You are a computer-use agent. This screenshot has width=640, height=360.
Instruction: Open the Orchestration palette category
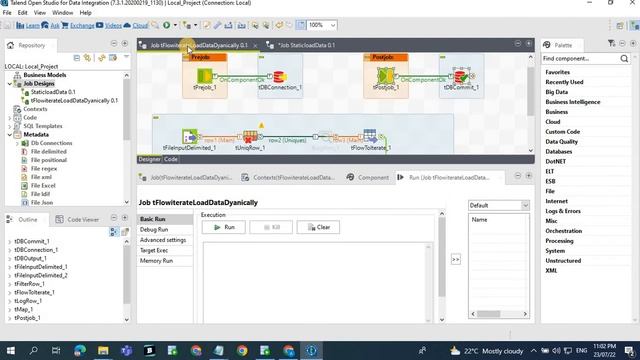[x=564, y=231]
